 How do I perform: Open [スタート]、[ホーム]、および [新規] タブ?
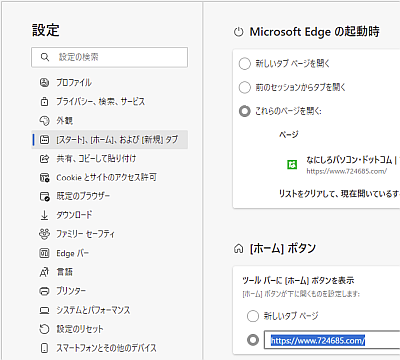tap(110, 139)
